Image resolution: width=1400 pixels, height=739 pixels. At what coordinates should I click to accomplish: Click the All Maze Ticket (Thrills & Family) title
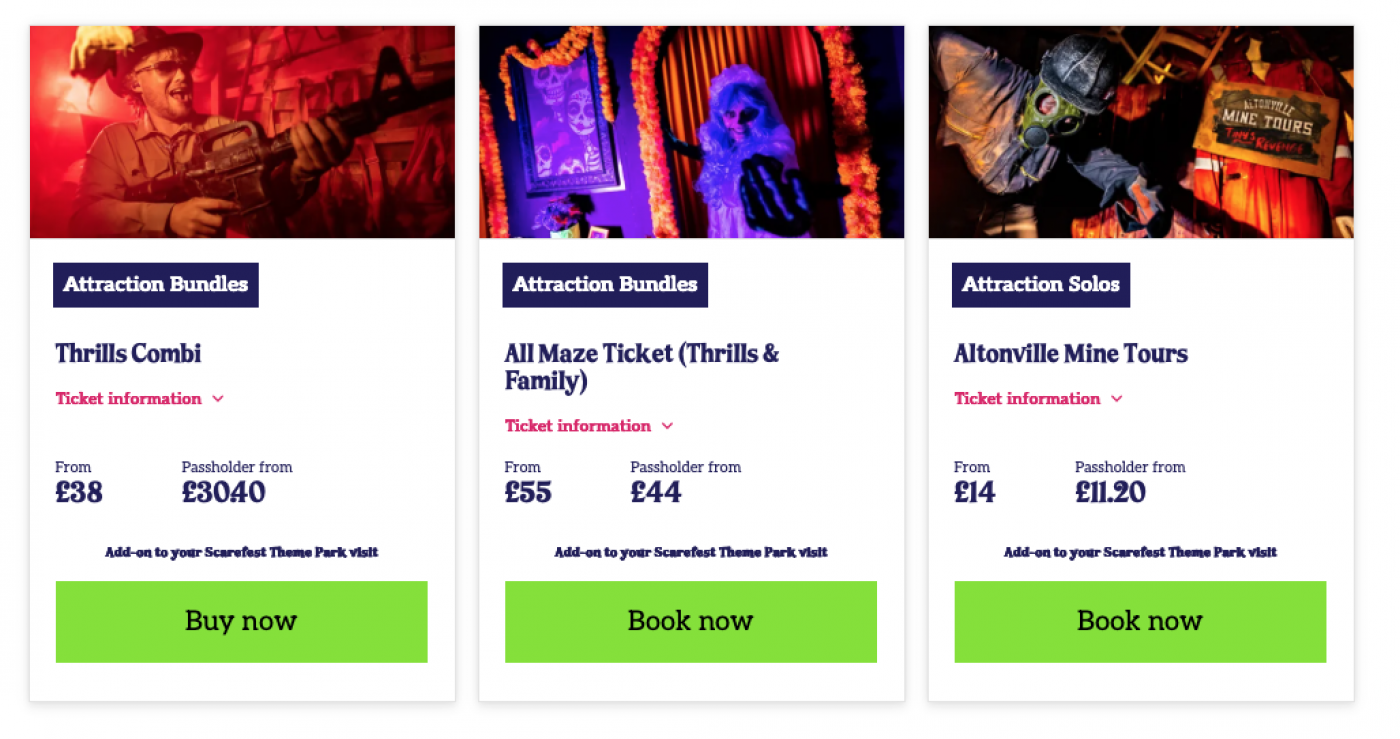point(641,367)
